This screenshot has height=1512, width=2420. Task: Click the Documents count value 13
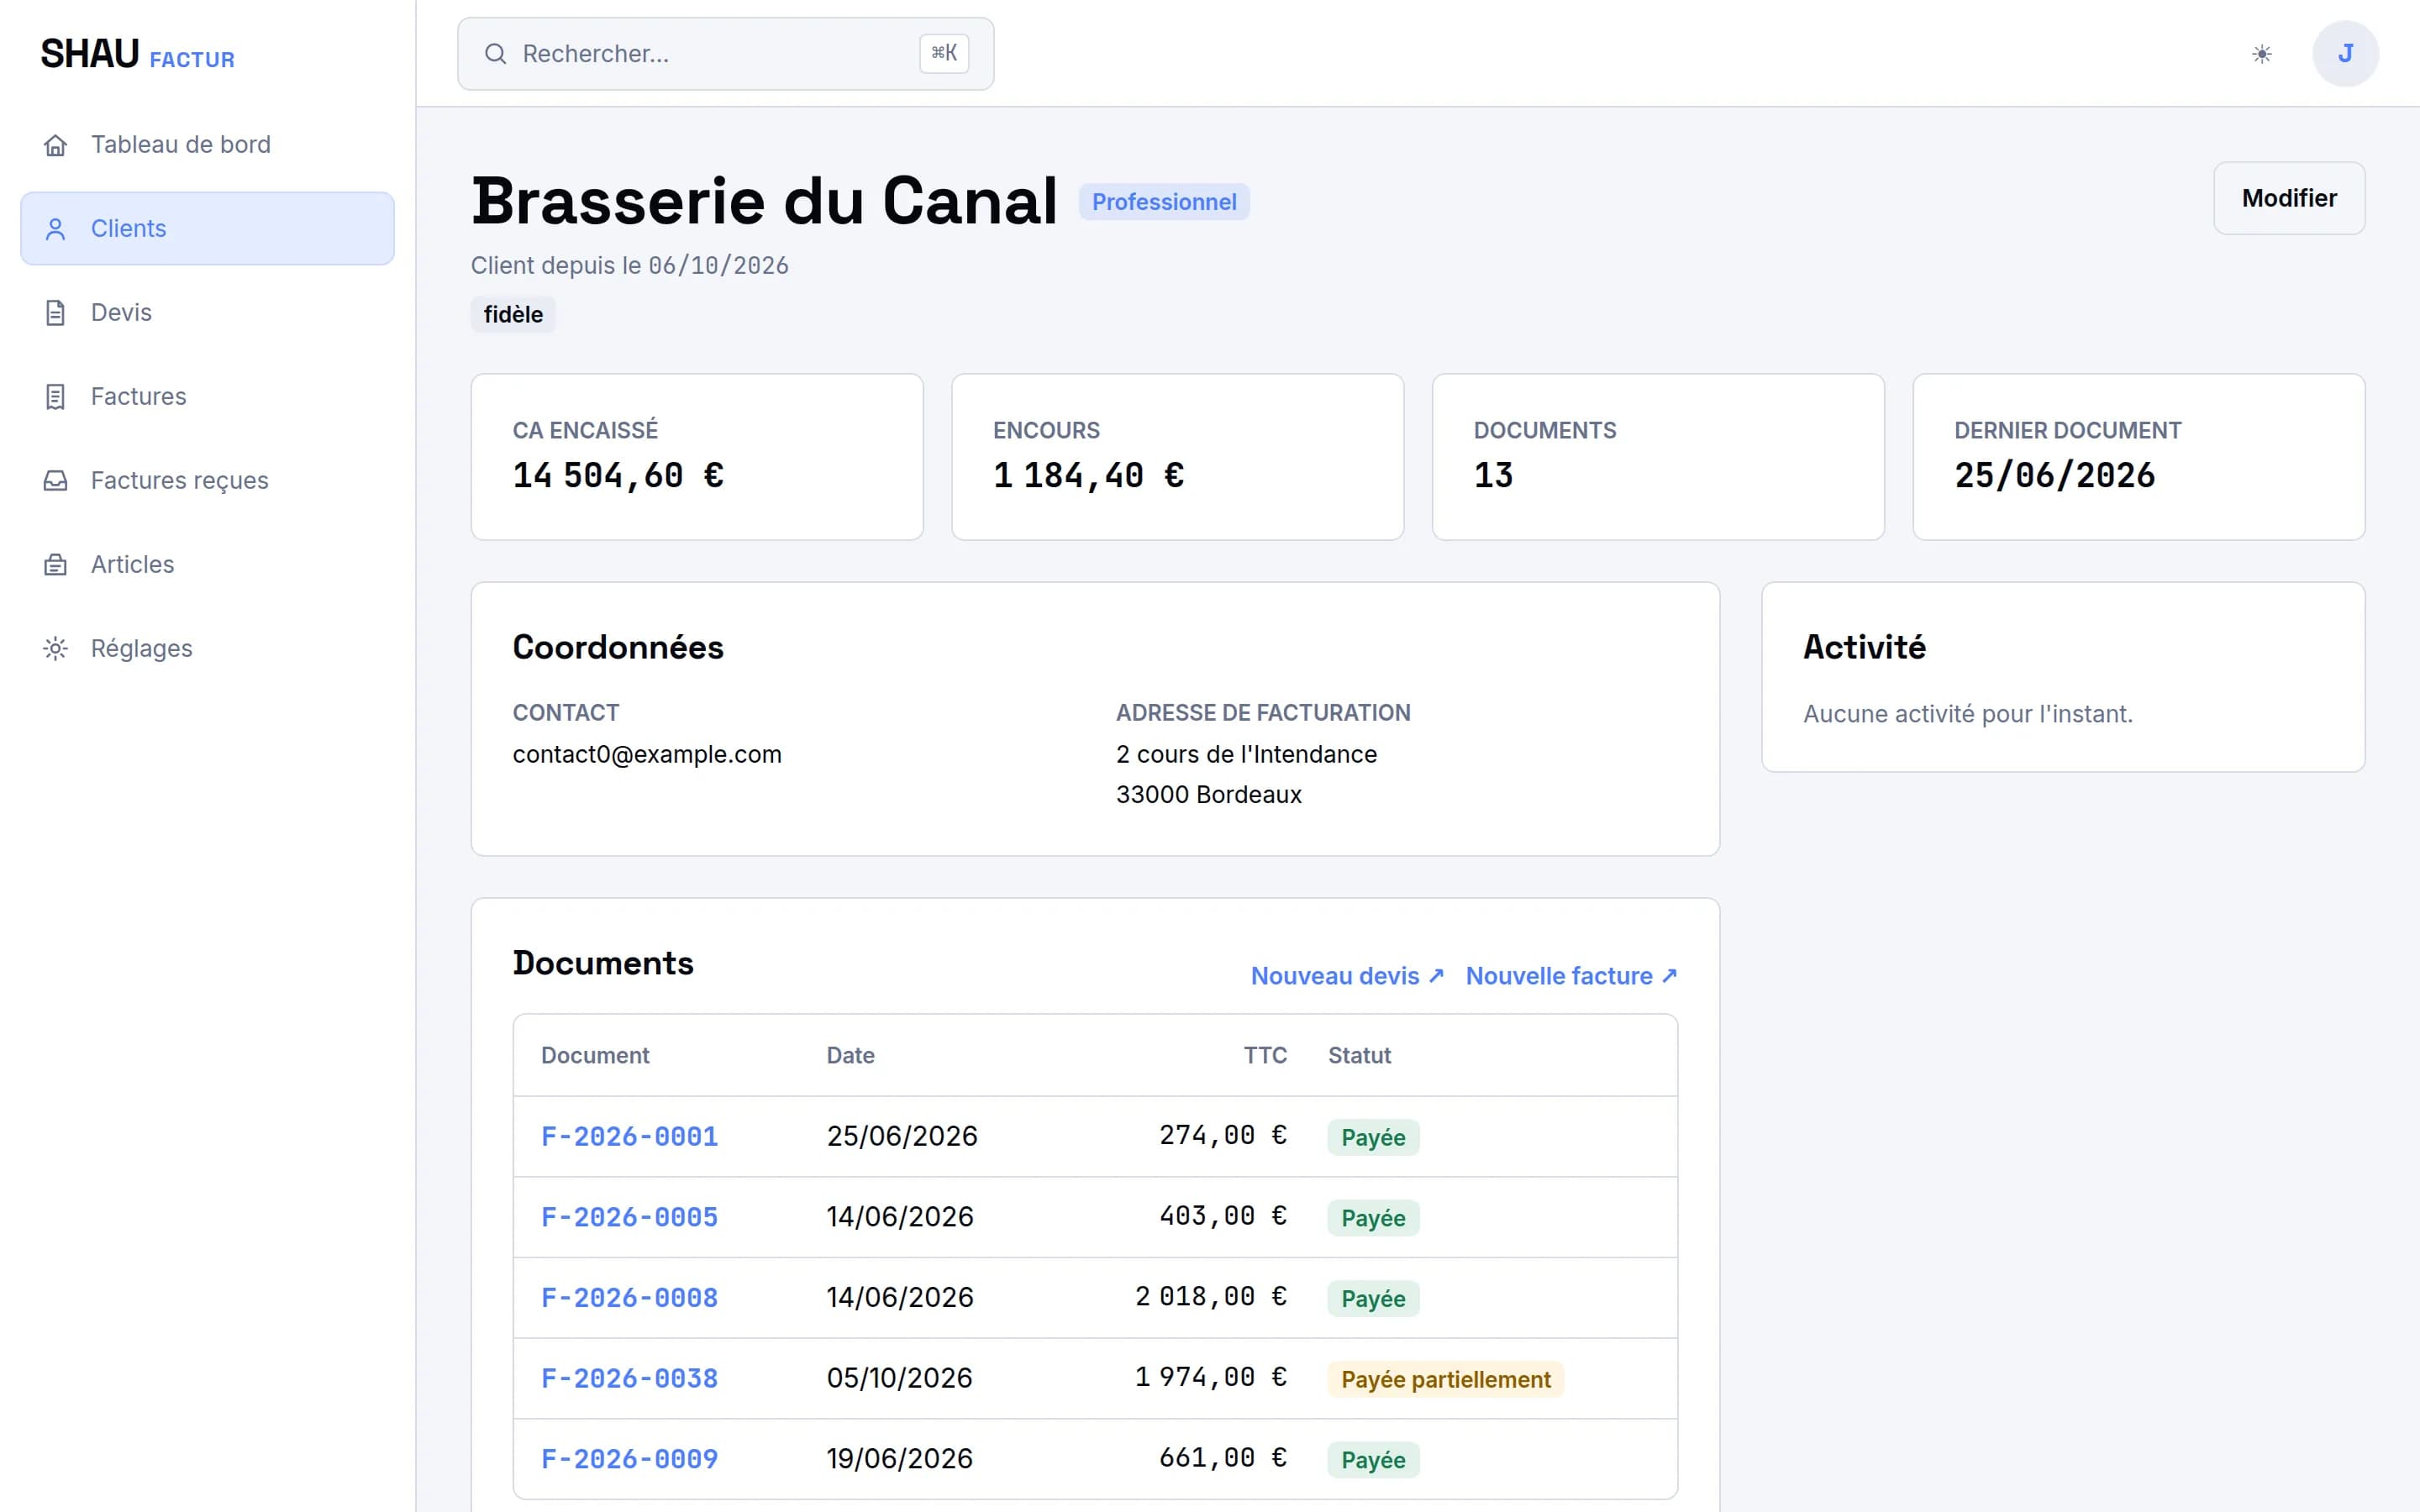(x=1493, y=476)
